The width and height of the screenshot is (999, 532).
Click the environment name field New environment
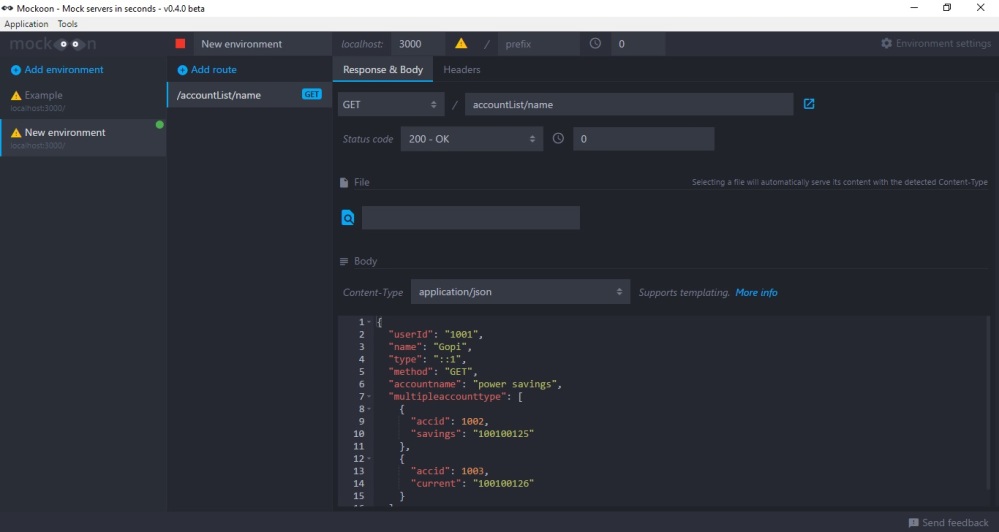tap(262, 44)
